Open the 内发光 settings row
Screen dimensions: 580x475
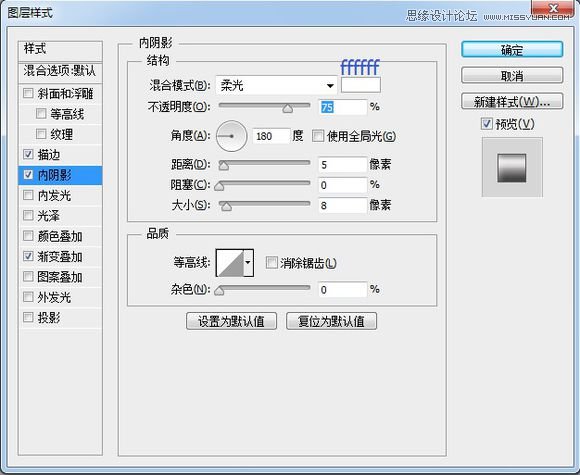click(60, 195)
